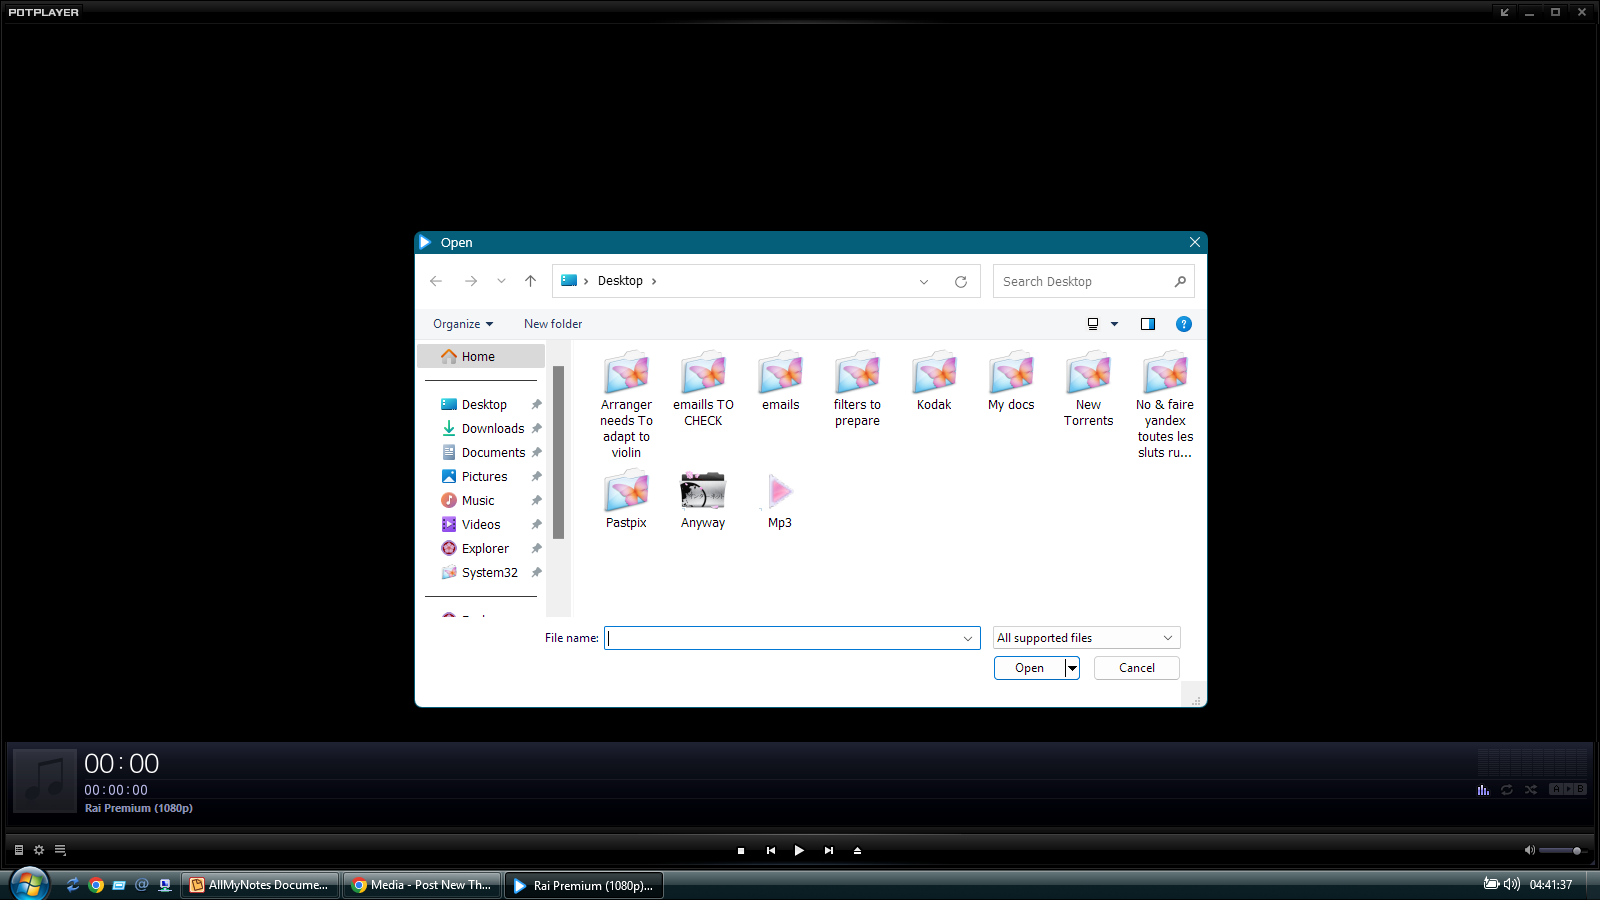This screenshot has width=1600, height=900.
Task: Toggle the A-B repeat section control
Action: pyautogui.click(x=1568, y=789)
